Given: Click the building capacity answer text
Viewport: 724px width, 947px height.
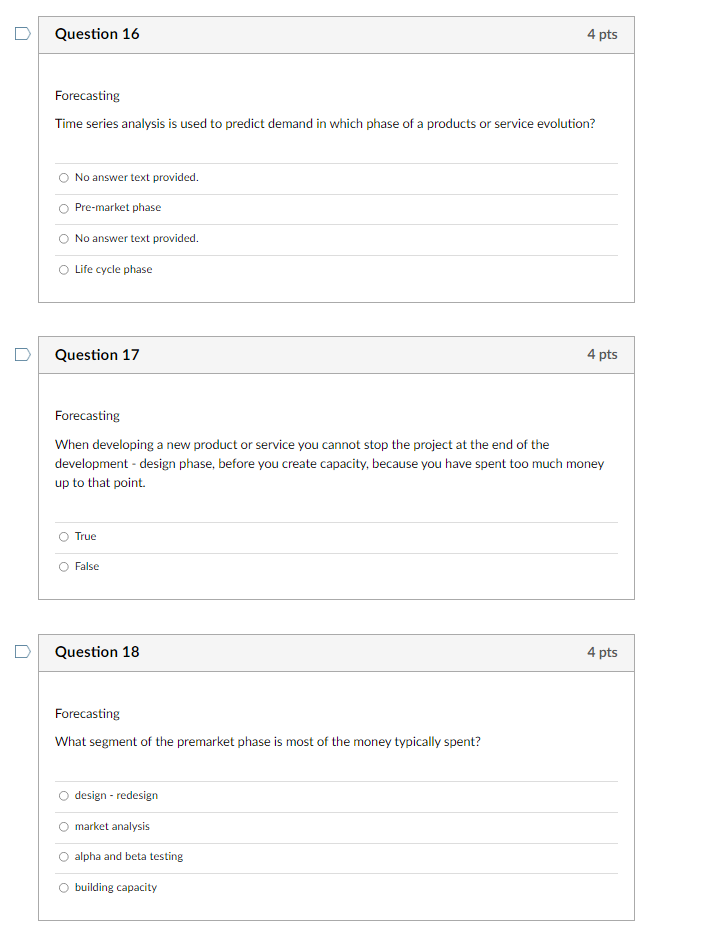Looking at the screenshot, I should tap(114, 887).
